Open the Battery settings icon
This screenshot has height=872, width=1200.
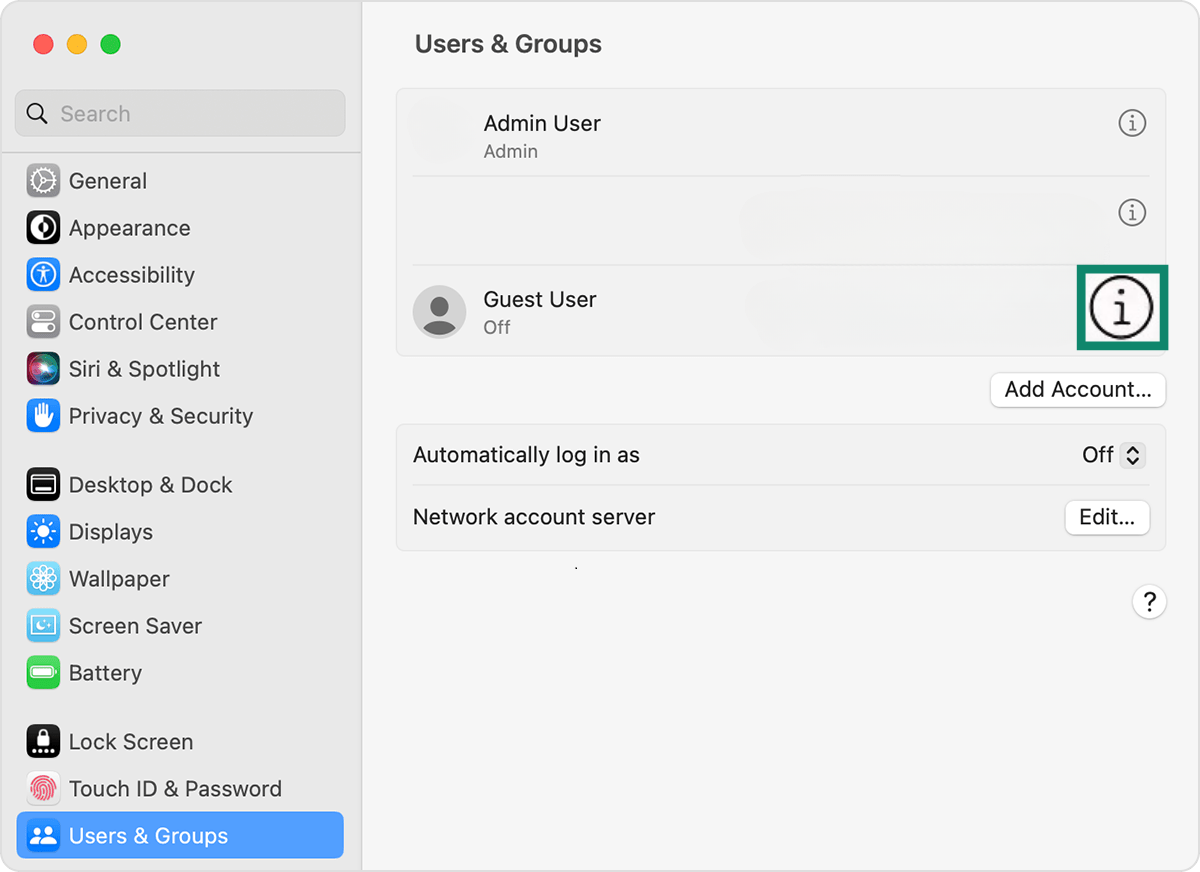coord(43,673)
